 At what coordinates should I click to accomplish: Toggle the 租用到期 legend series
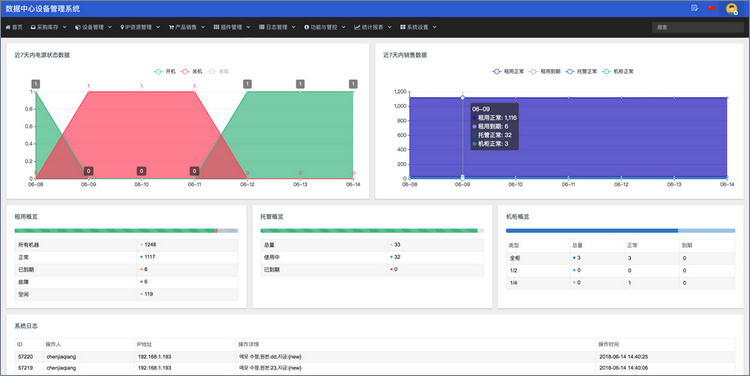545,71
